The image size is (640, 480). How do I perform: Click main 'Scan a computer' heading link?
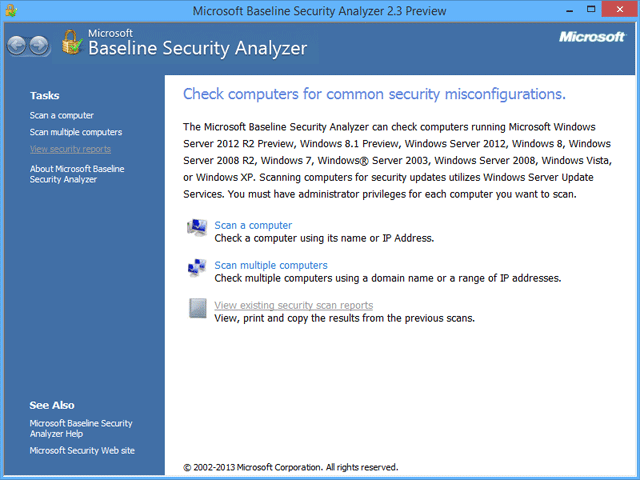[x=253, y=225]
